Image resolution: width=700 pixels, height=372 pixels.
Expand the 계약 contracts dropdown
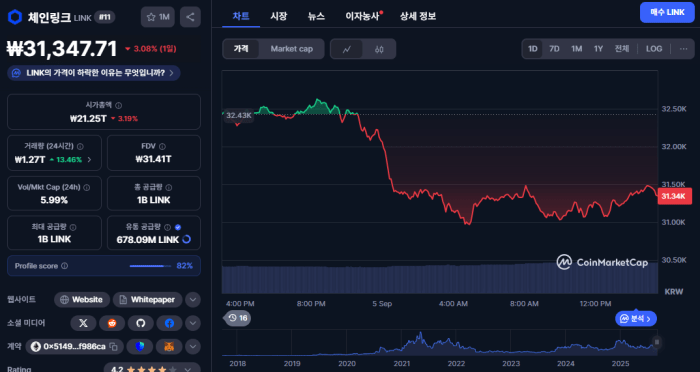point(193,347)
